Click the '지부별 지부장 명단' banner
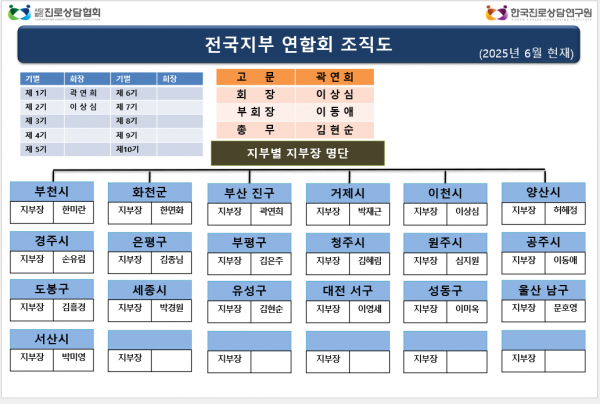This screenshot has width=600, height=404. (298, 153)
